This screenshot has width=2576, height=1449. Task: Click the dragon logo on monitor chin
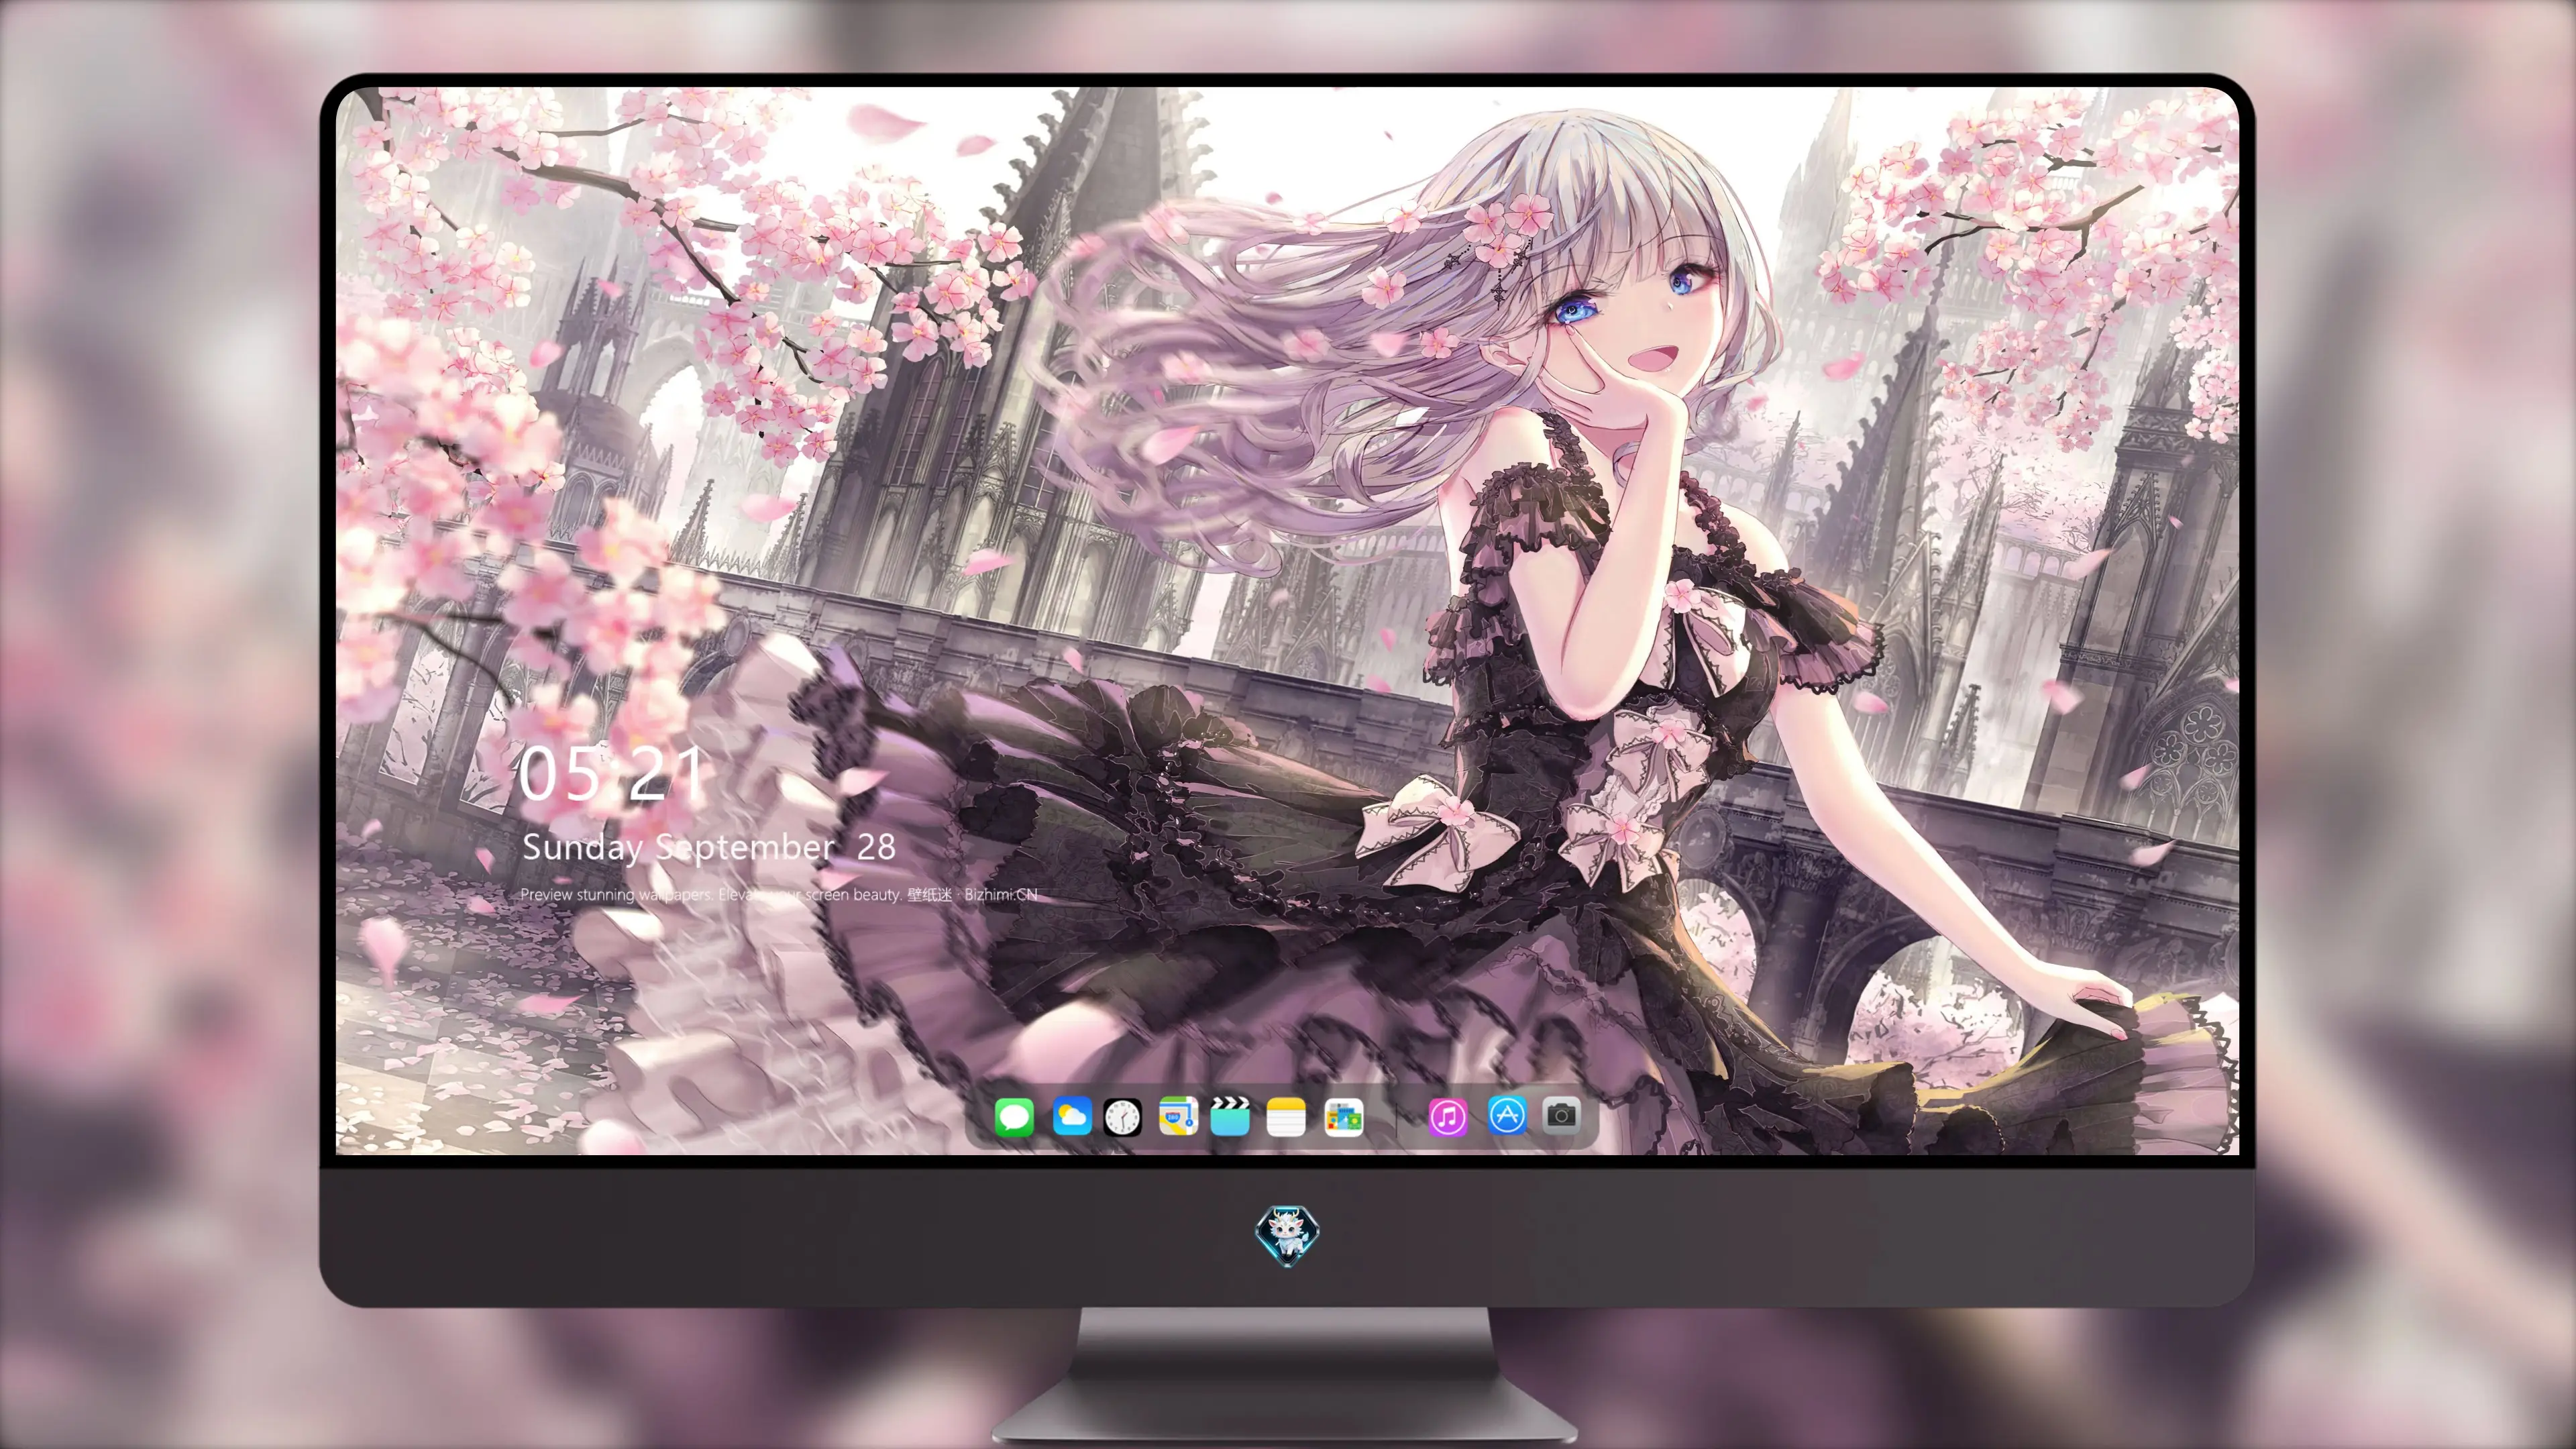pyautogui.click(x=1287, y=1236)
